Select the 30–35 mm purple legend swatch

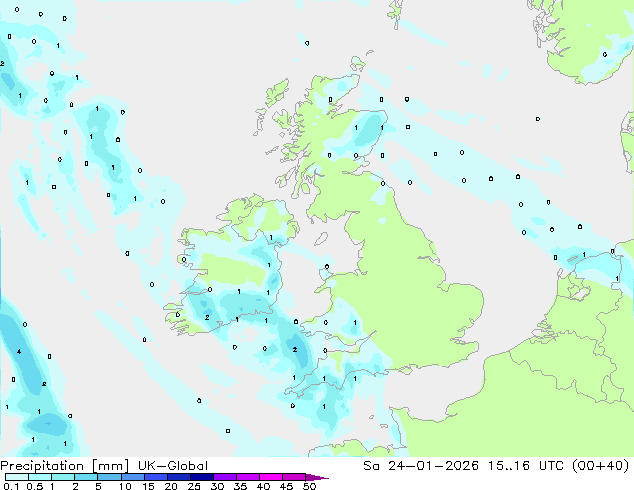(x=224, y=477)
